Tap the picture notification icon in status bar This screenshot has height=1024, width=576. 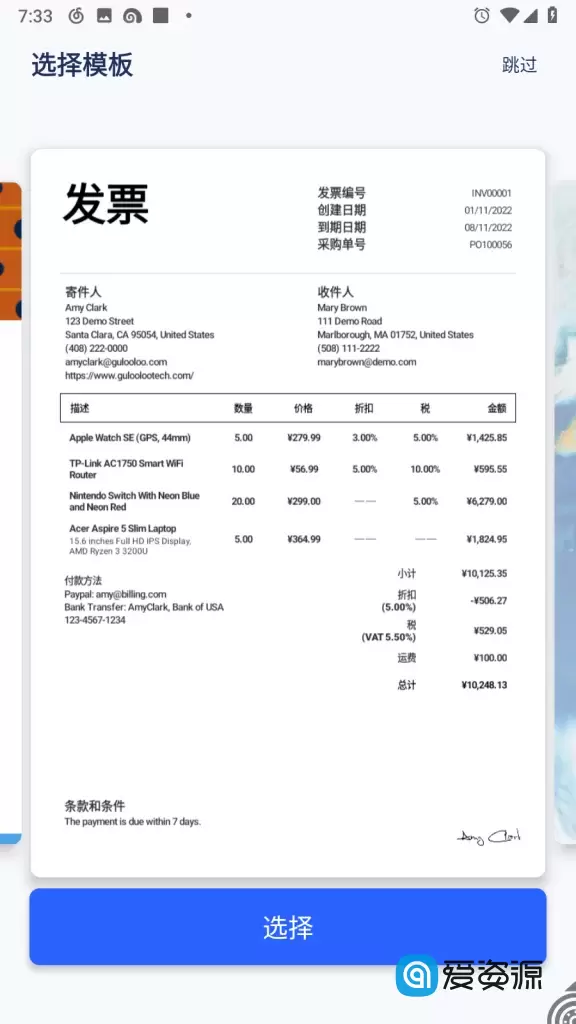pyautogui.click(x=104, y=16)
